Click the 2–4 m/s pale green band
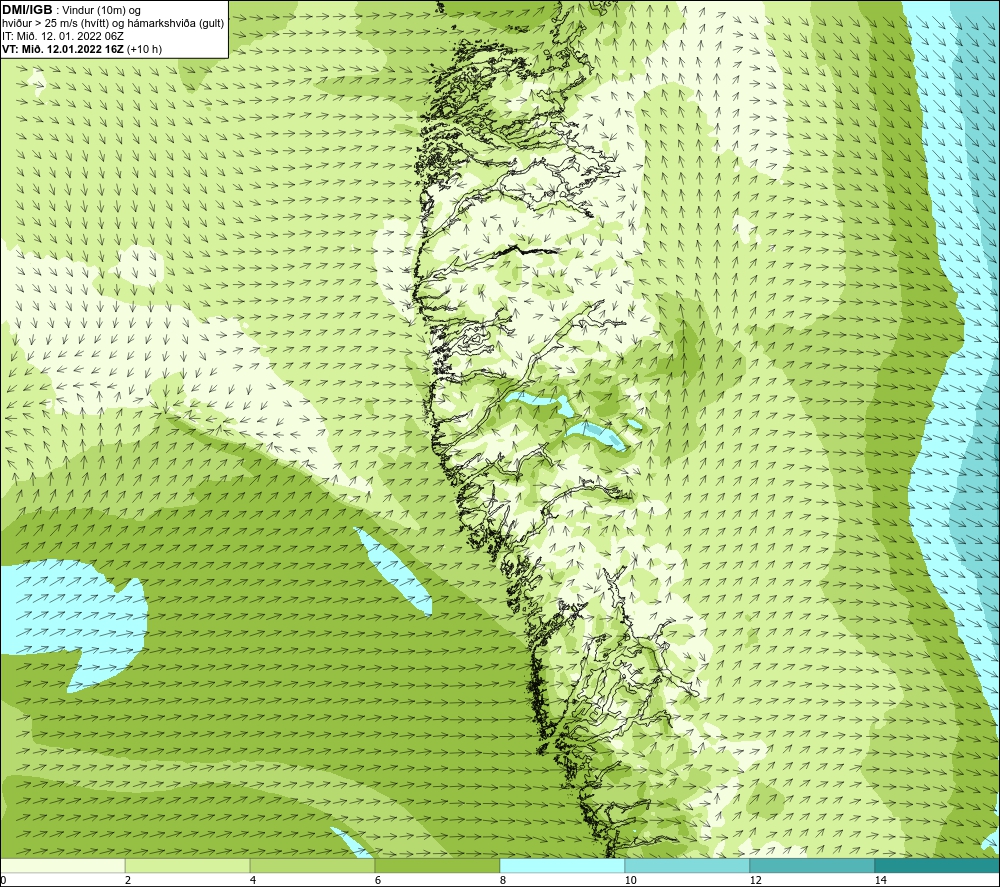Viewport: 1000px width, 887px height. [188, 866]
